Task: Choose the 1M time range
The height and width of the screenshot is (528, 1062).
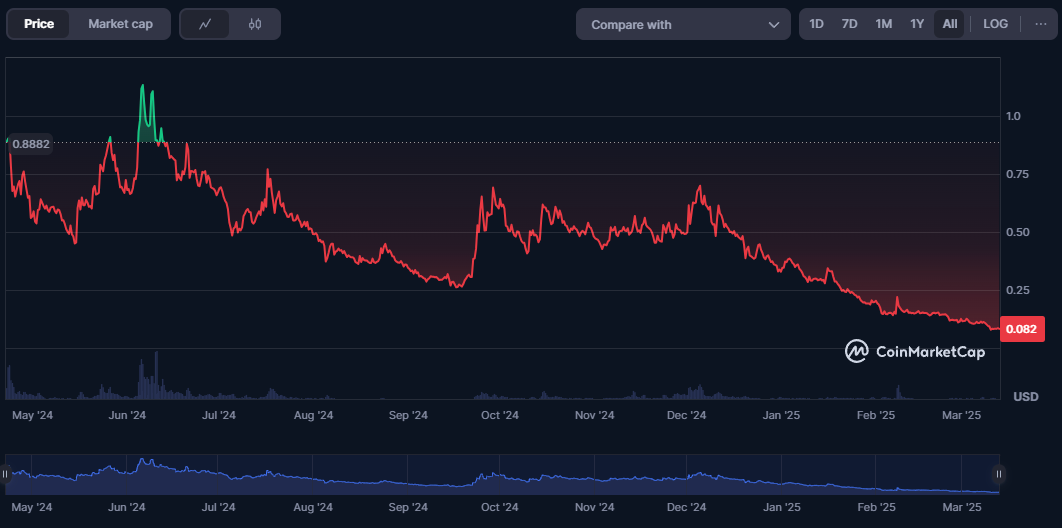Action: [883, 24]
